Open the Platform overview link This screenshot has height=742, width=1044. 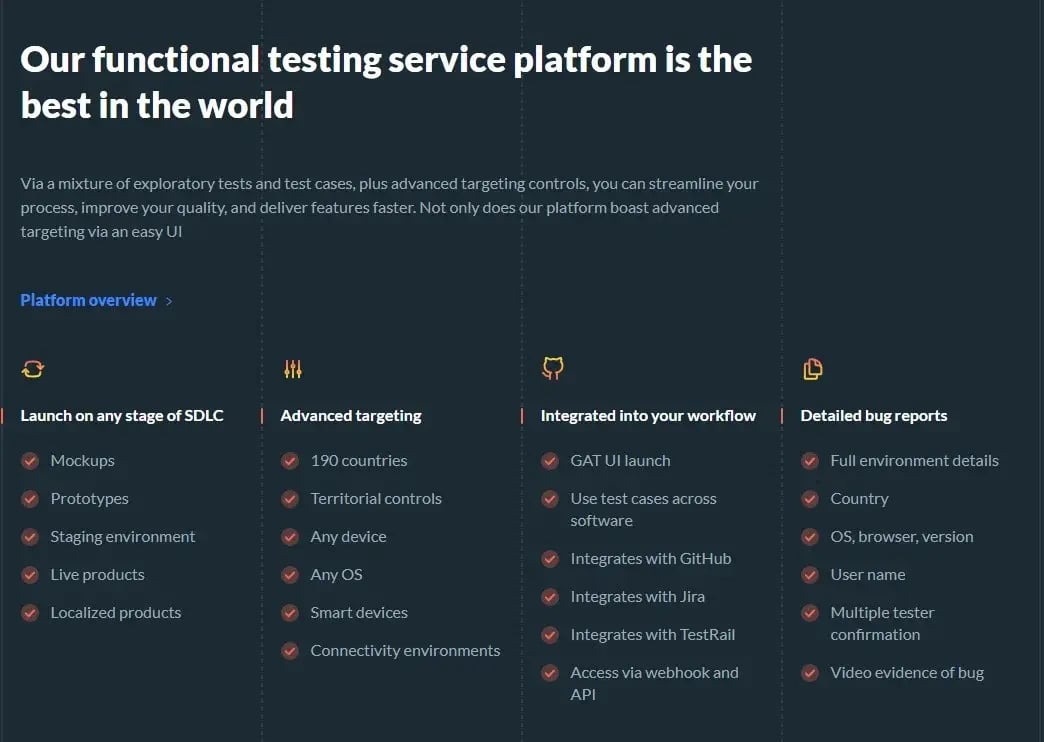coord(88,300)
